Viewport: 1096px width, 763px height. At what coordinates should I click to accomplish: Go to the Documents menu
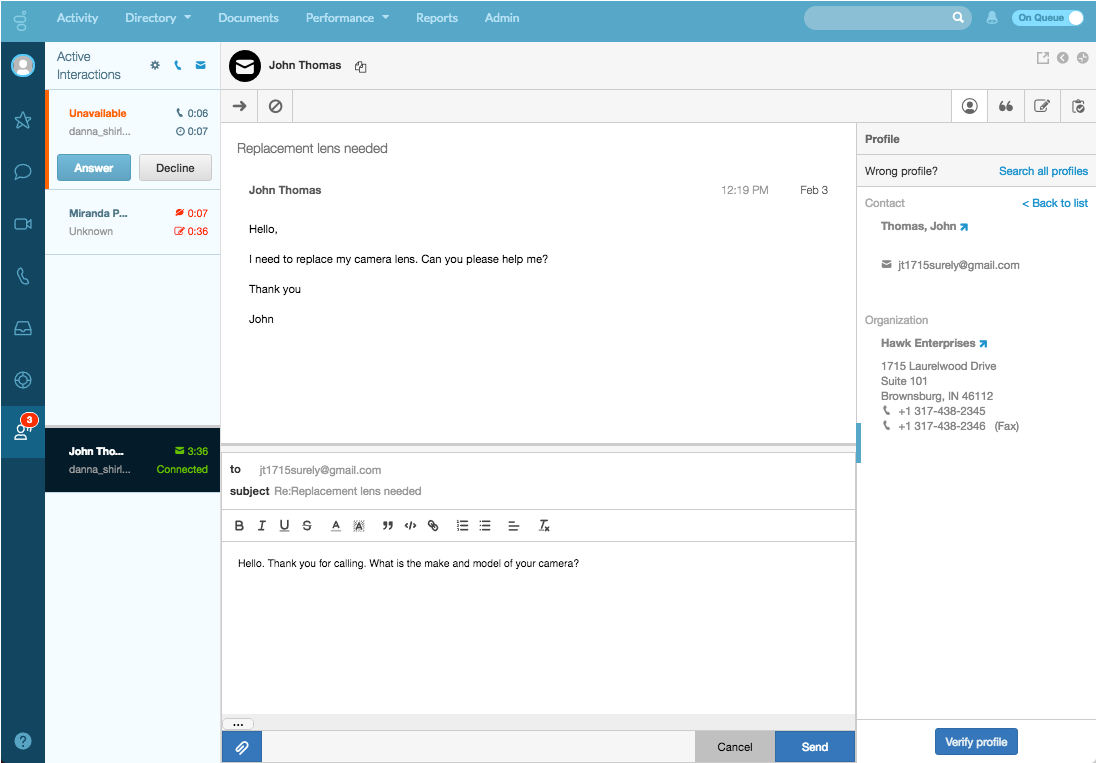(248, 18)
